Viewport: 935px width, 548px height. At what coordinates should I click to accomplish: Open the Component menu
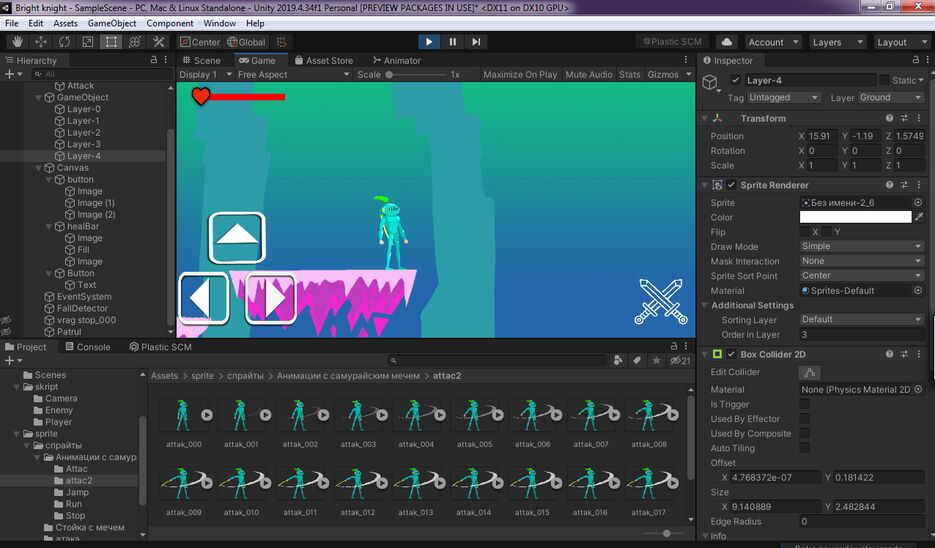click(x=170, y=23)
